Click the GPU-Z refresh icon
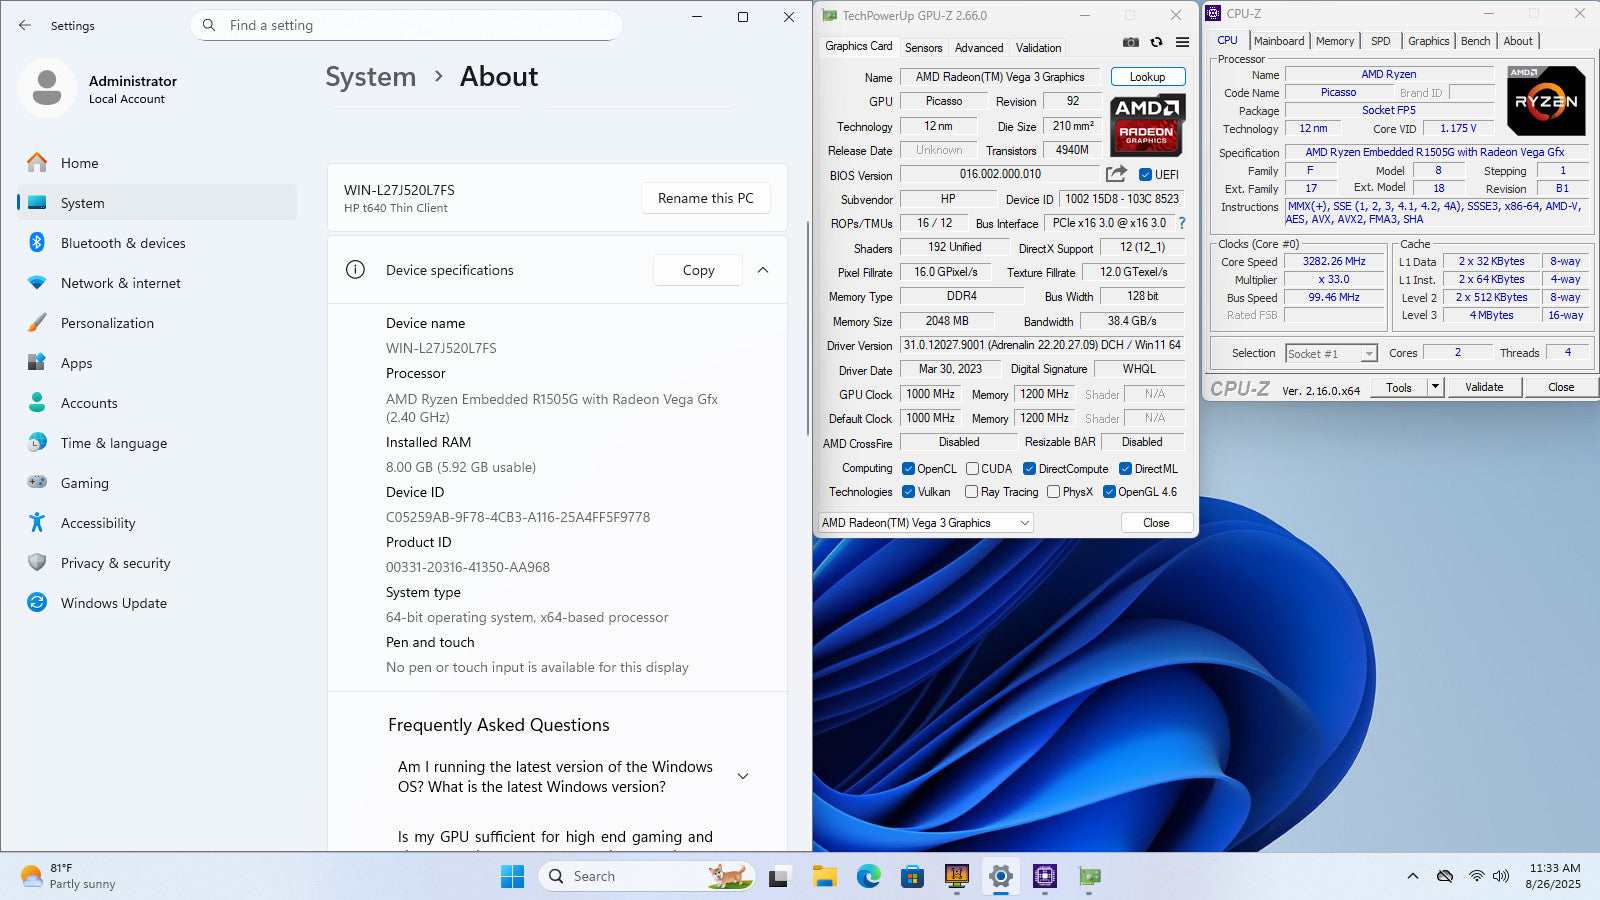This screenshot has height=900, width=1600. [x=1156, y=42]
